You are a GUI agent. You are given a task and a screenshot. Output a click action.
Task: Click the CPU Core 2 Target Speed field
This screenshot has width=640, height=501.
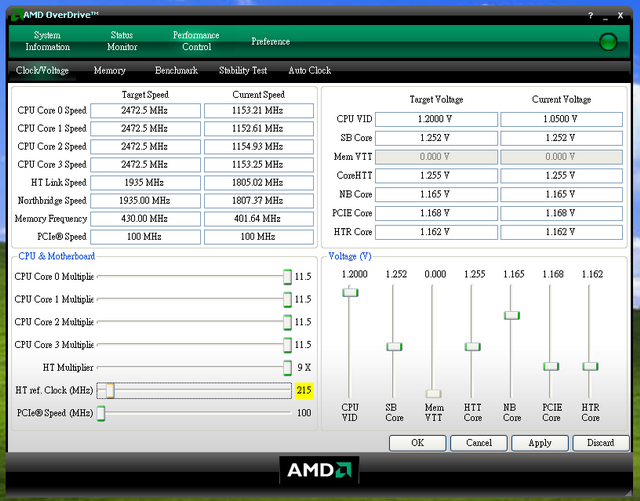coord(145,147)
